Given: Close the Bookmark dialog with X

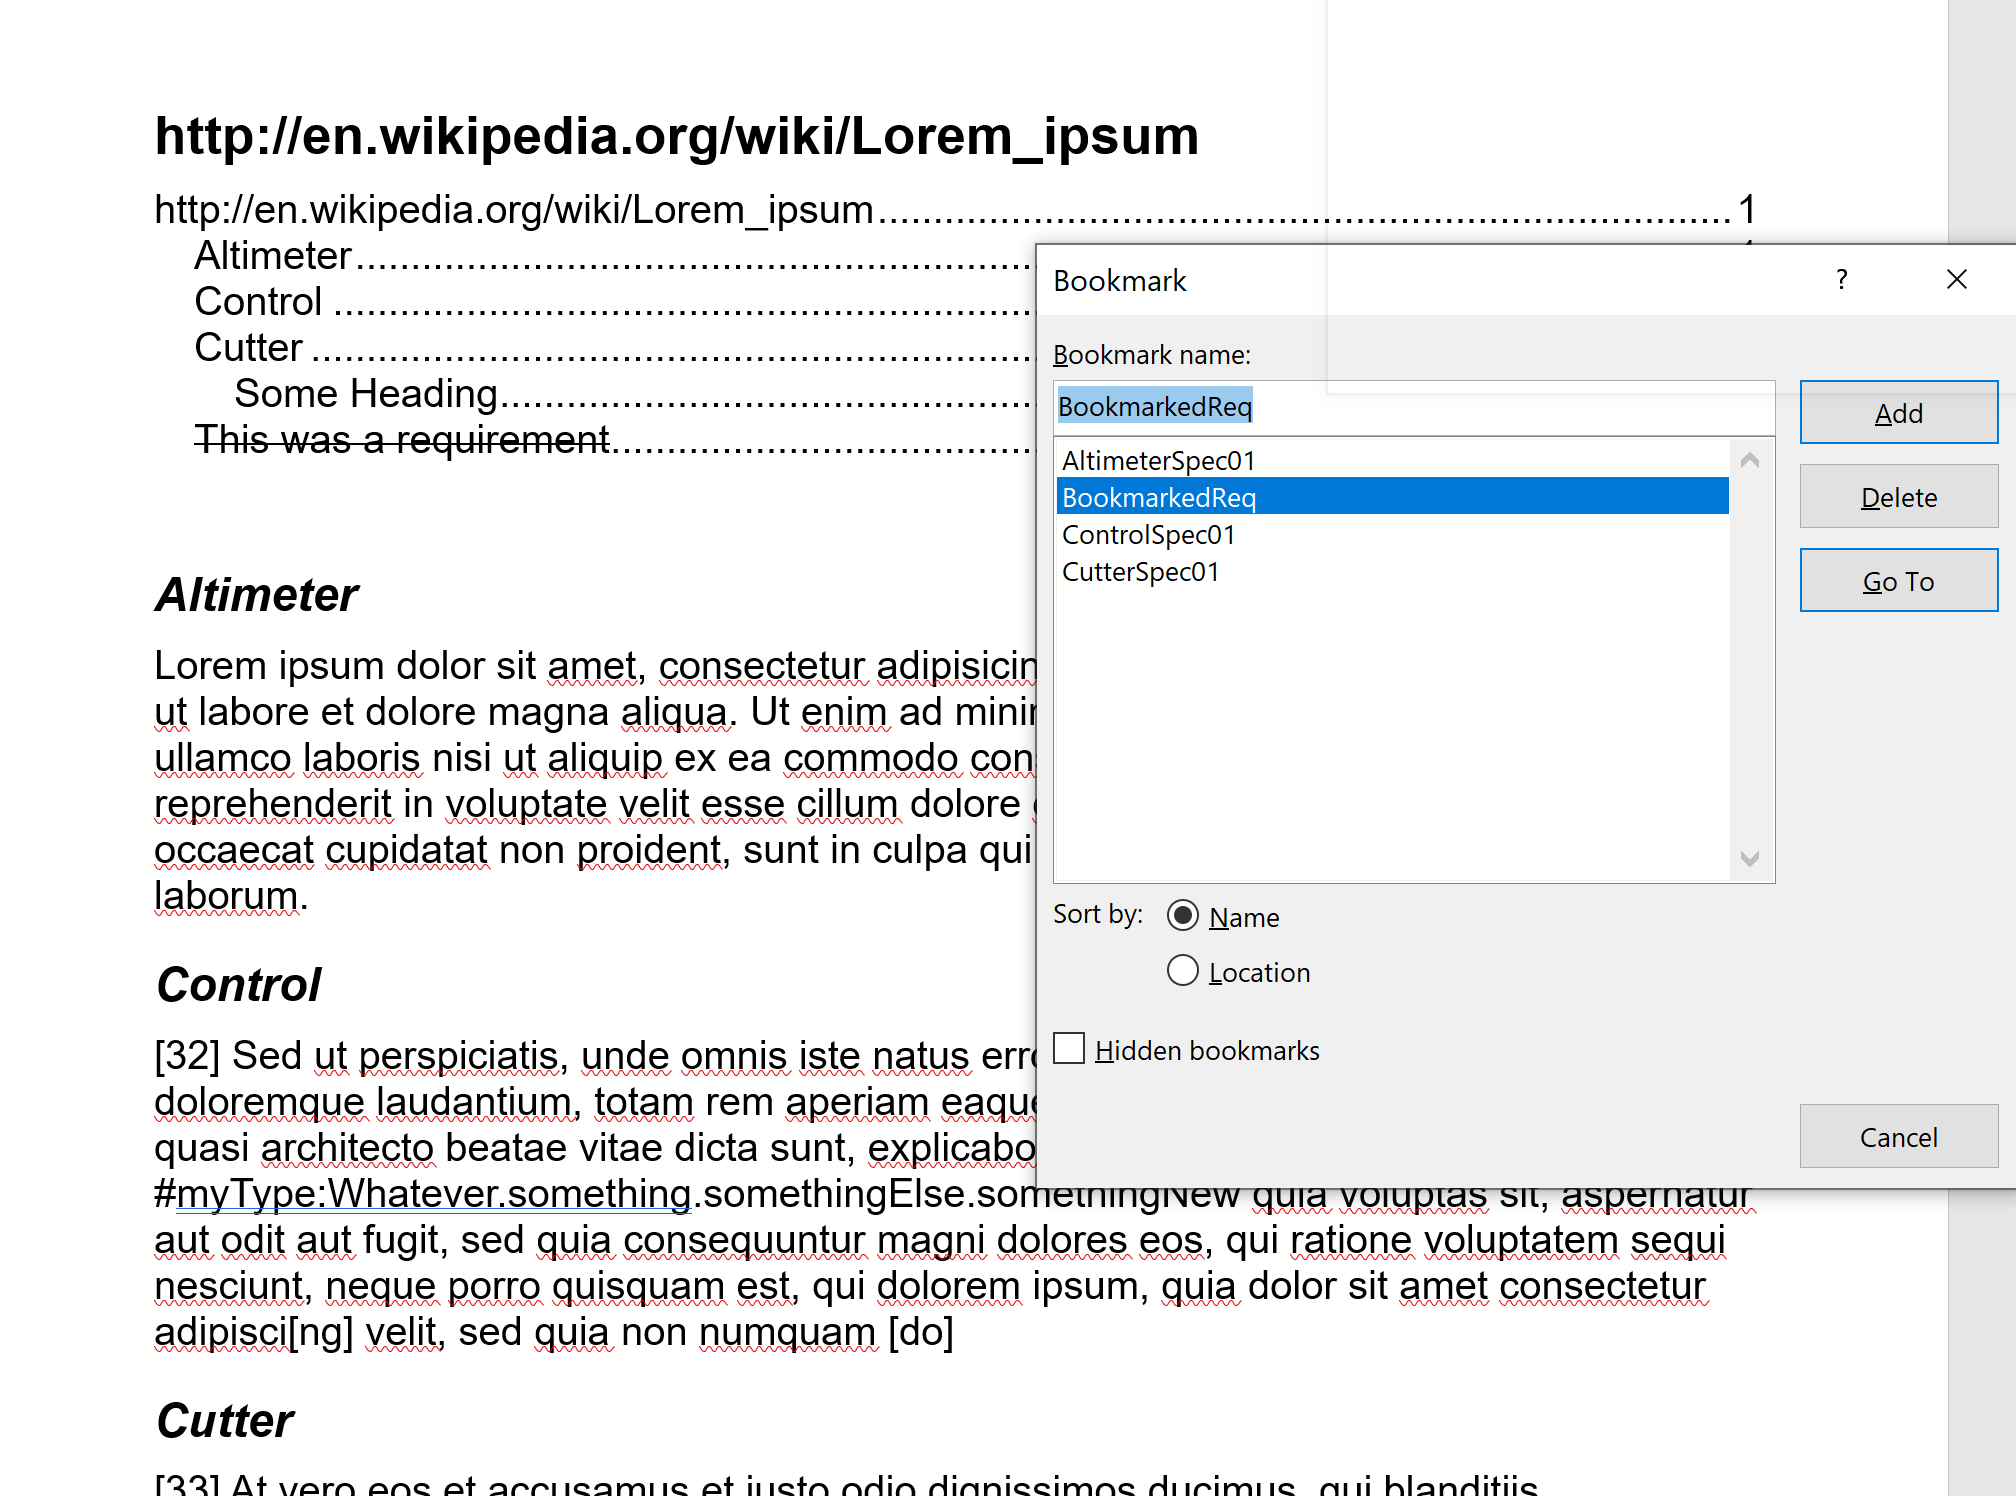Looking at the screenshot, I should (1957, 280).
